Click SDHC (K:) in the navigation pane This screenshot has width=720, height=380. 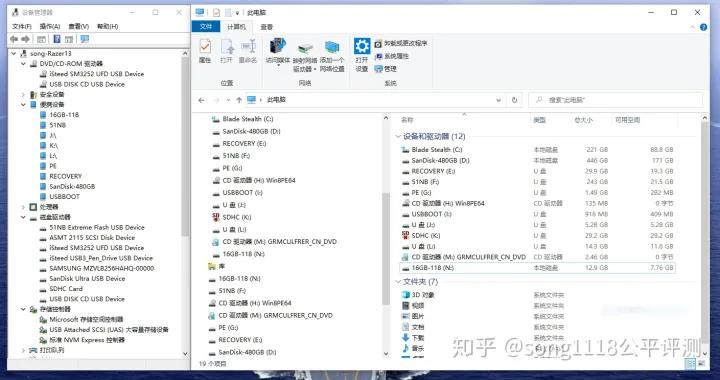click(x=236, y=217)
